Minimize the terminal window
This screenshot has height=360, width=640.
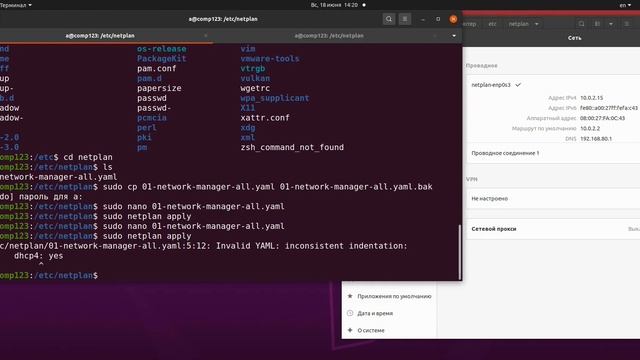423,19
